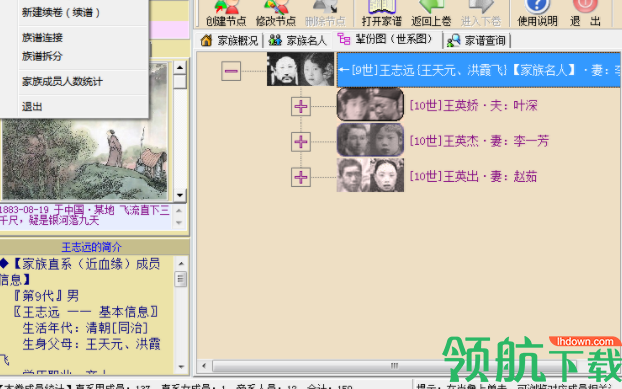
Task: Choose 新建续卷（续谱）menu item
Action: pos(61,12)
